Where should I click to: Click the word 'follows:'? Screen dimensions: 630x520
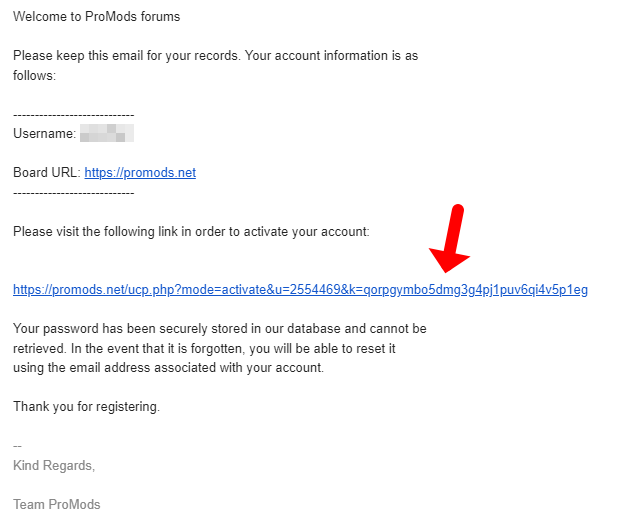tap(34, 75)
